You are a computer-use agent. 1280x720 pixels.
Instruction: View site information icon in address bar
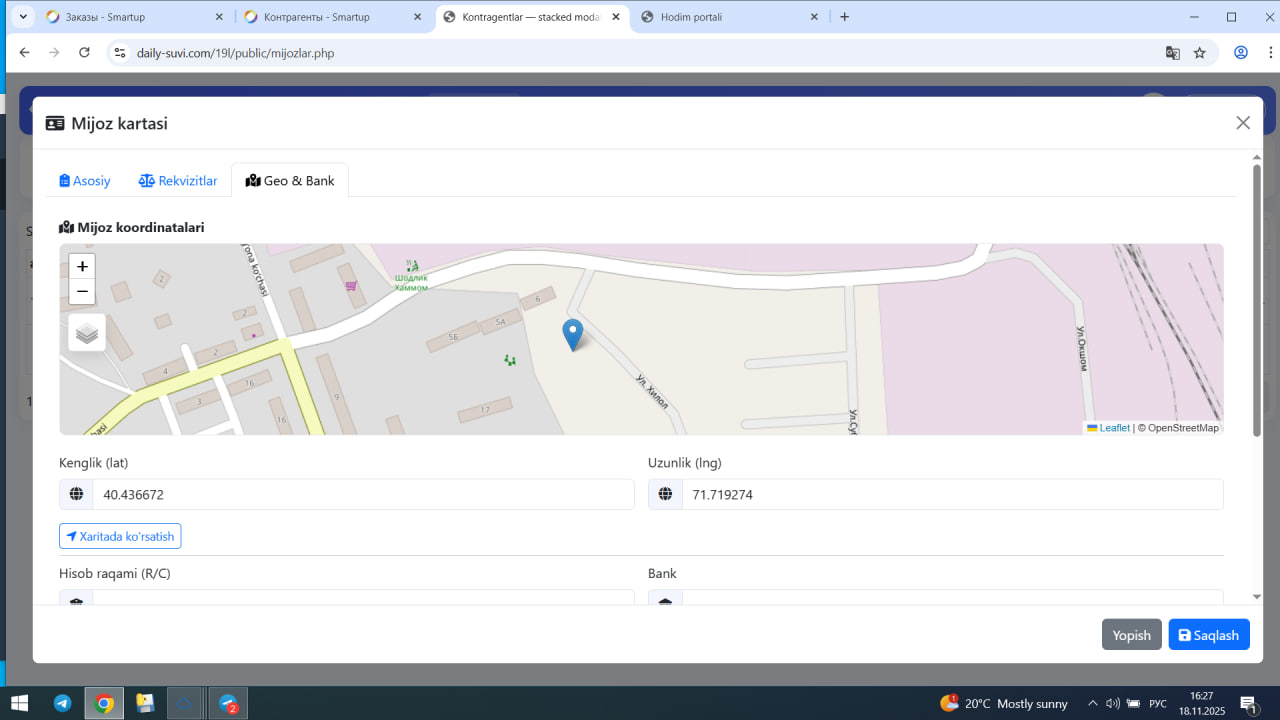pos(120,53)
